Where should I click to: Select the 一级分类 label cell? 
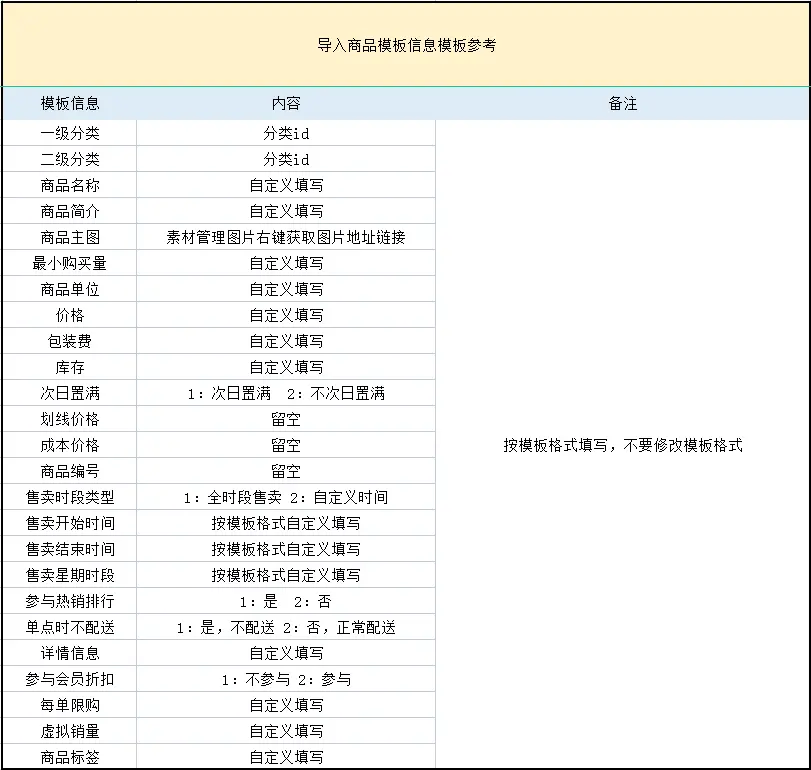pos(70,133)
